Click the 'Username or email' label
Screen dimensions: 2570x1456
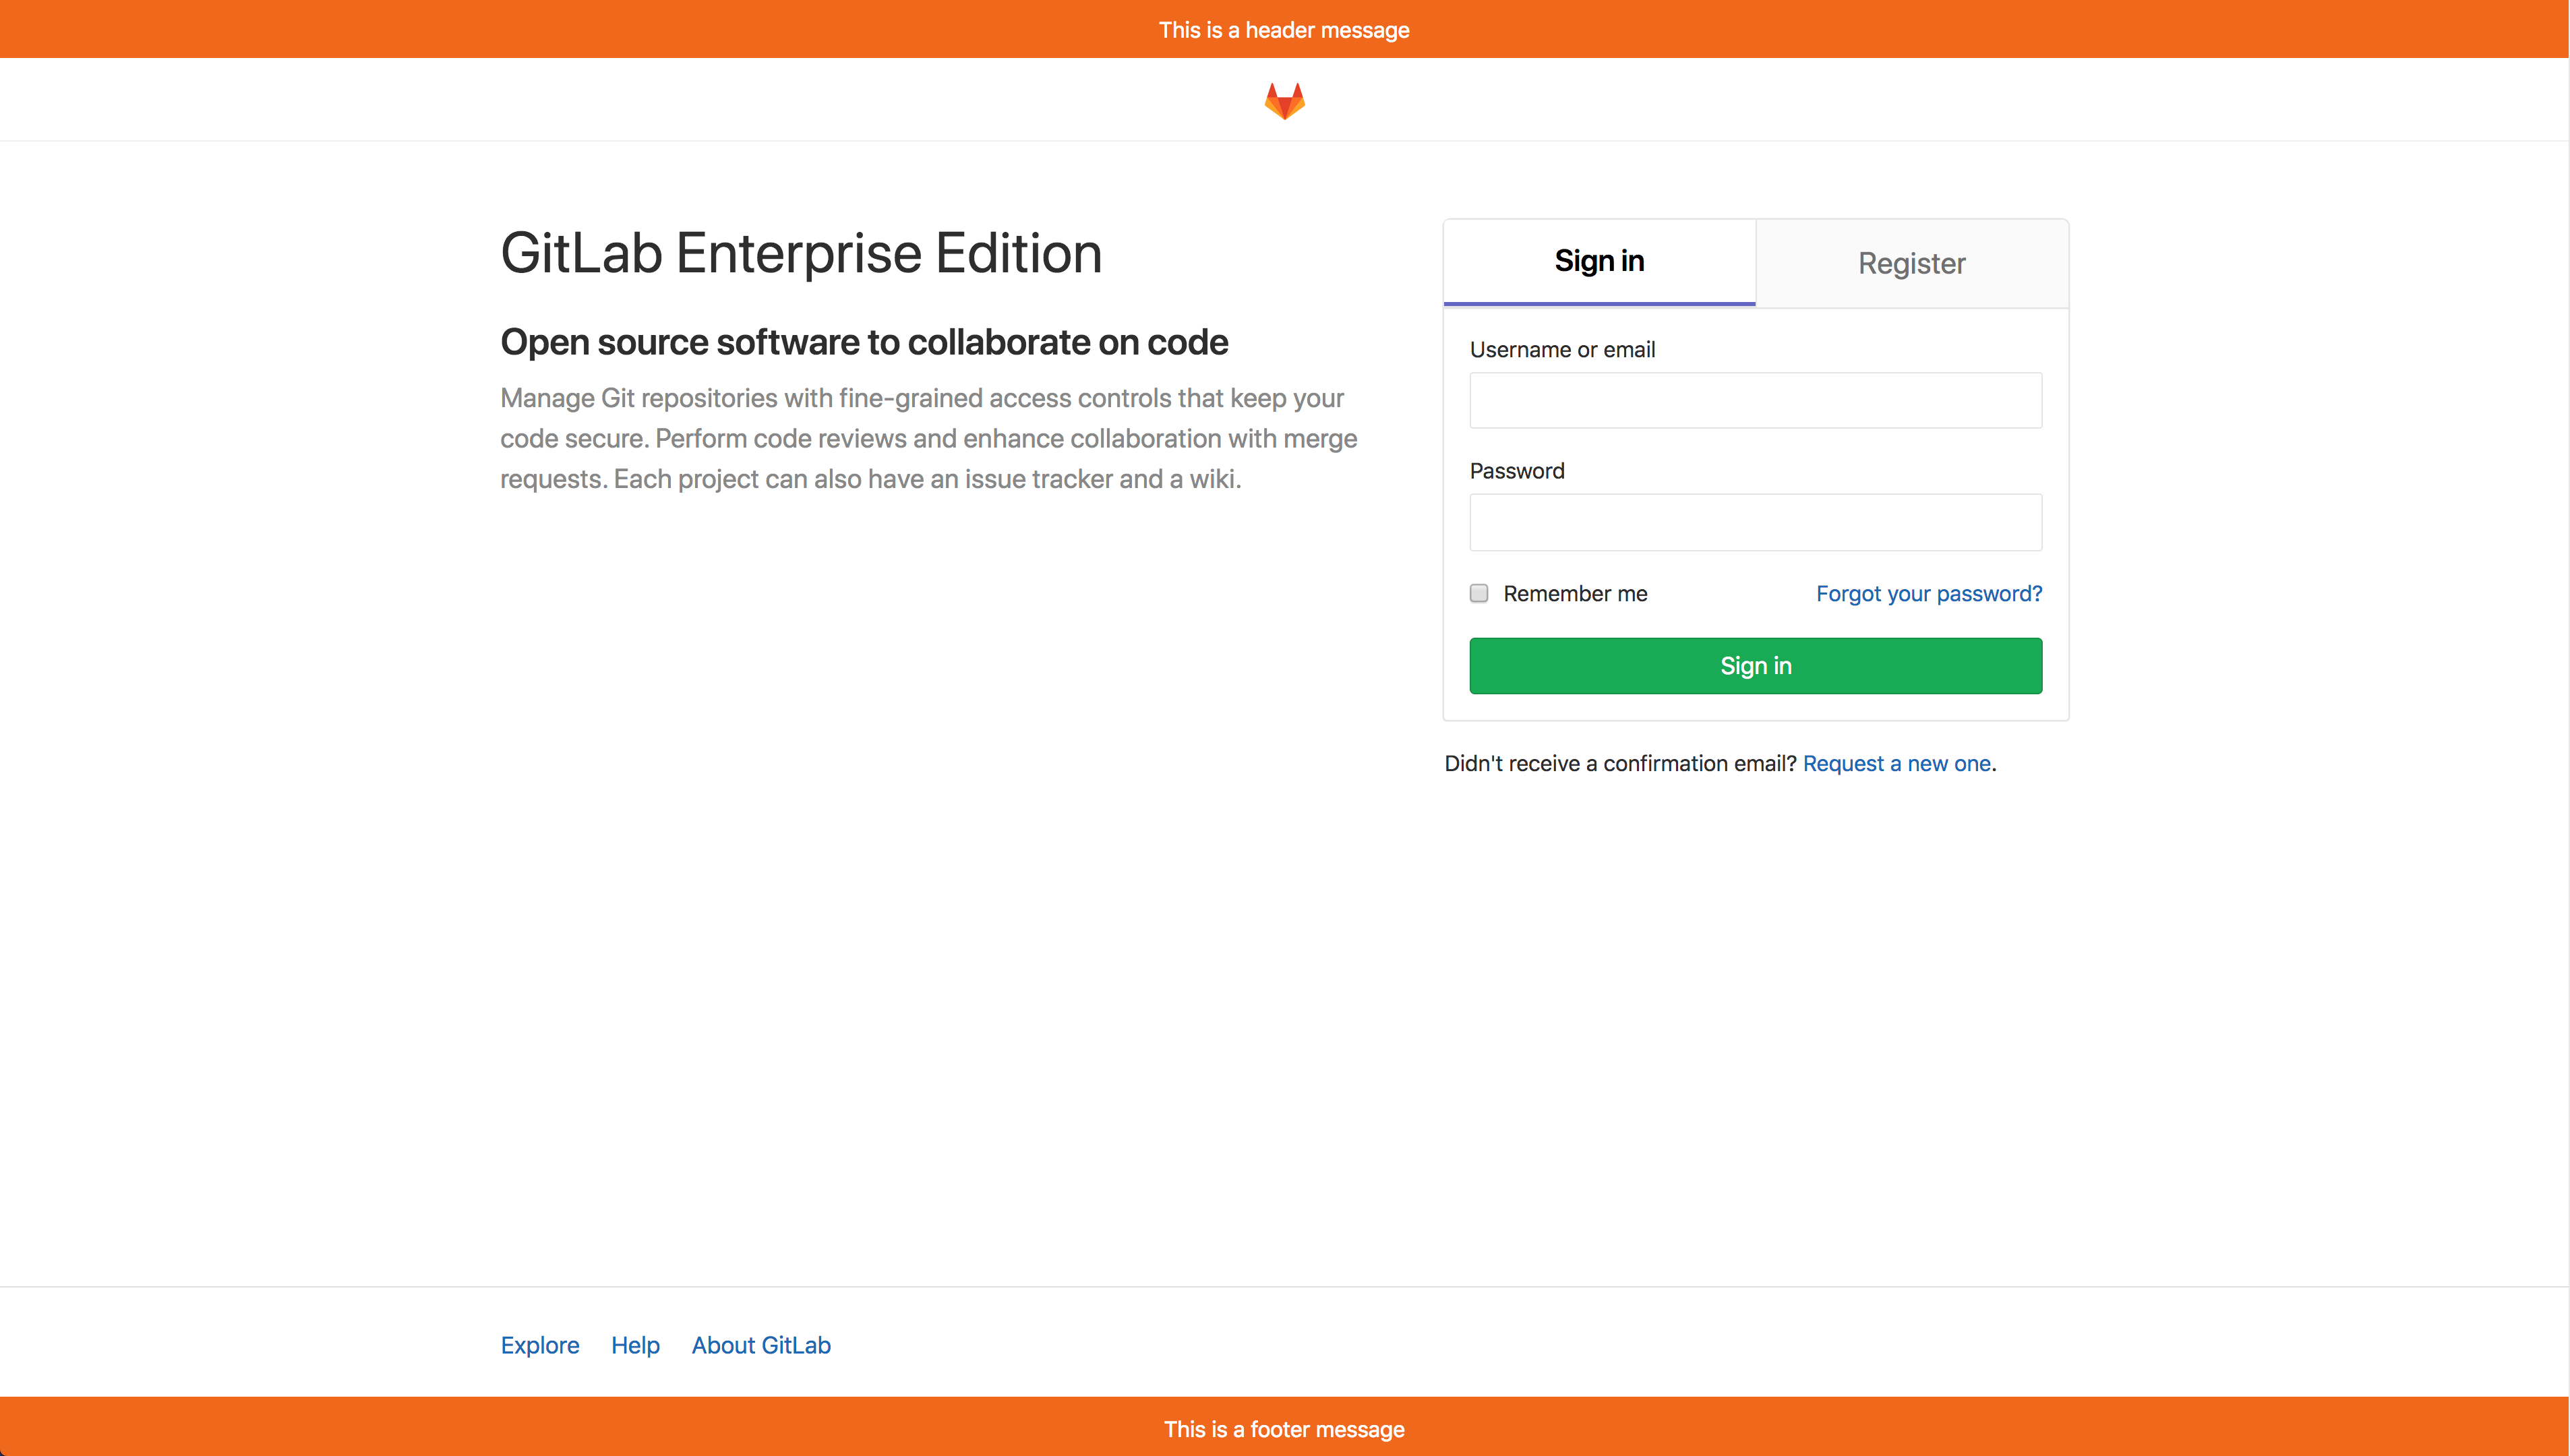[1562, 350]
